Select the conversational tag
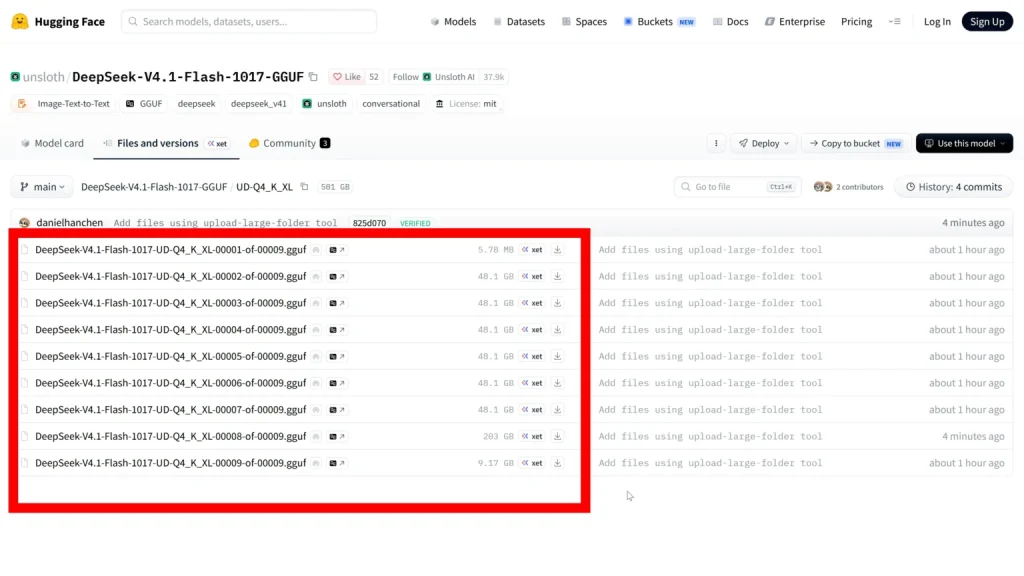The height and width of the screenshot is (576, 1024). [391, 104]
